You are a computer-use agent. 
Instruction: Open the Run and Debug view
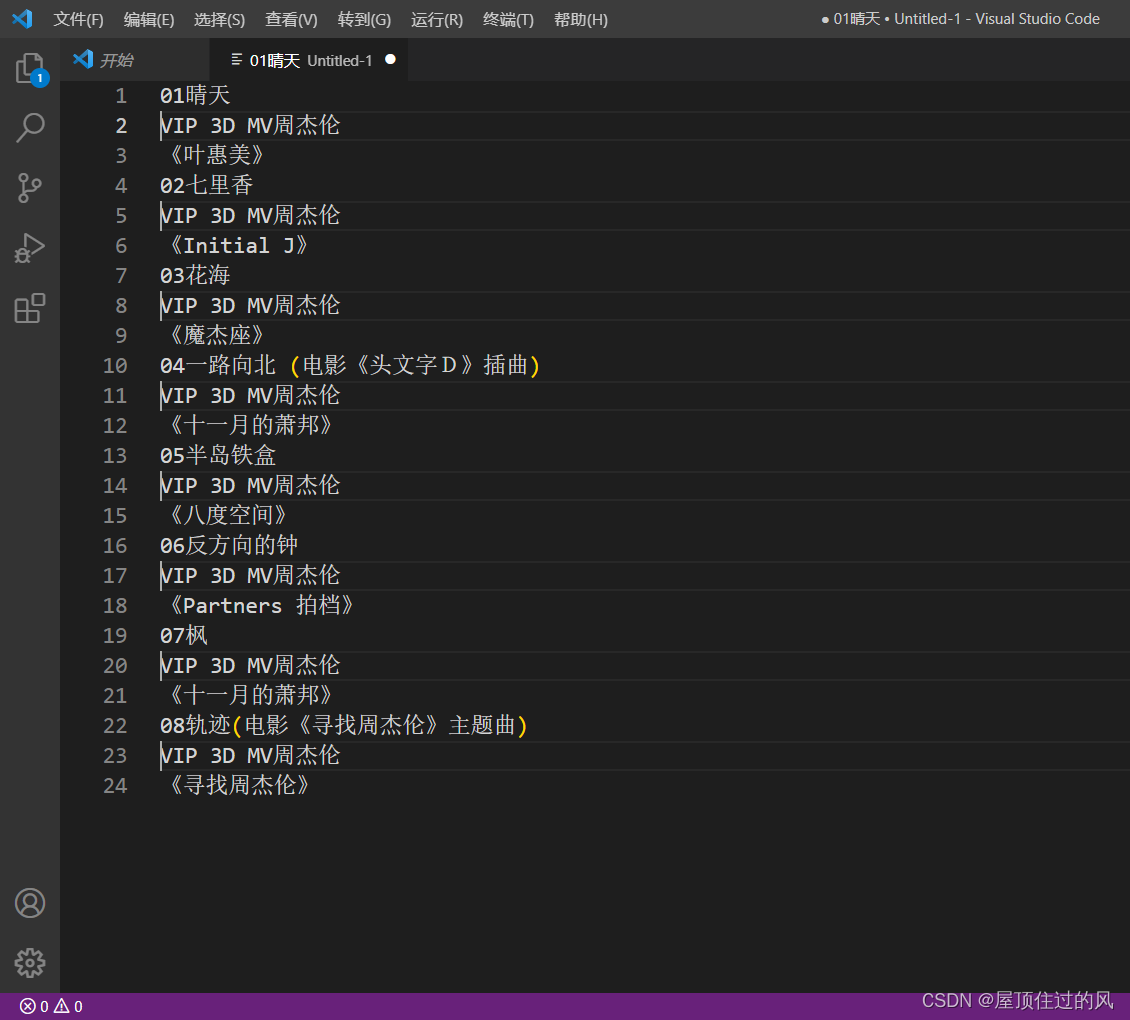pyautogui.click(x=30, y=248)
